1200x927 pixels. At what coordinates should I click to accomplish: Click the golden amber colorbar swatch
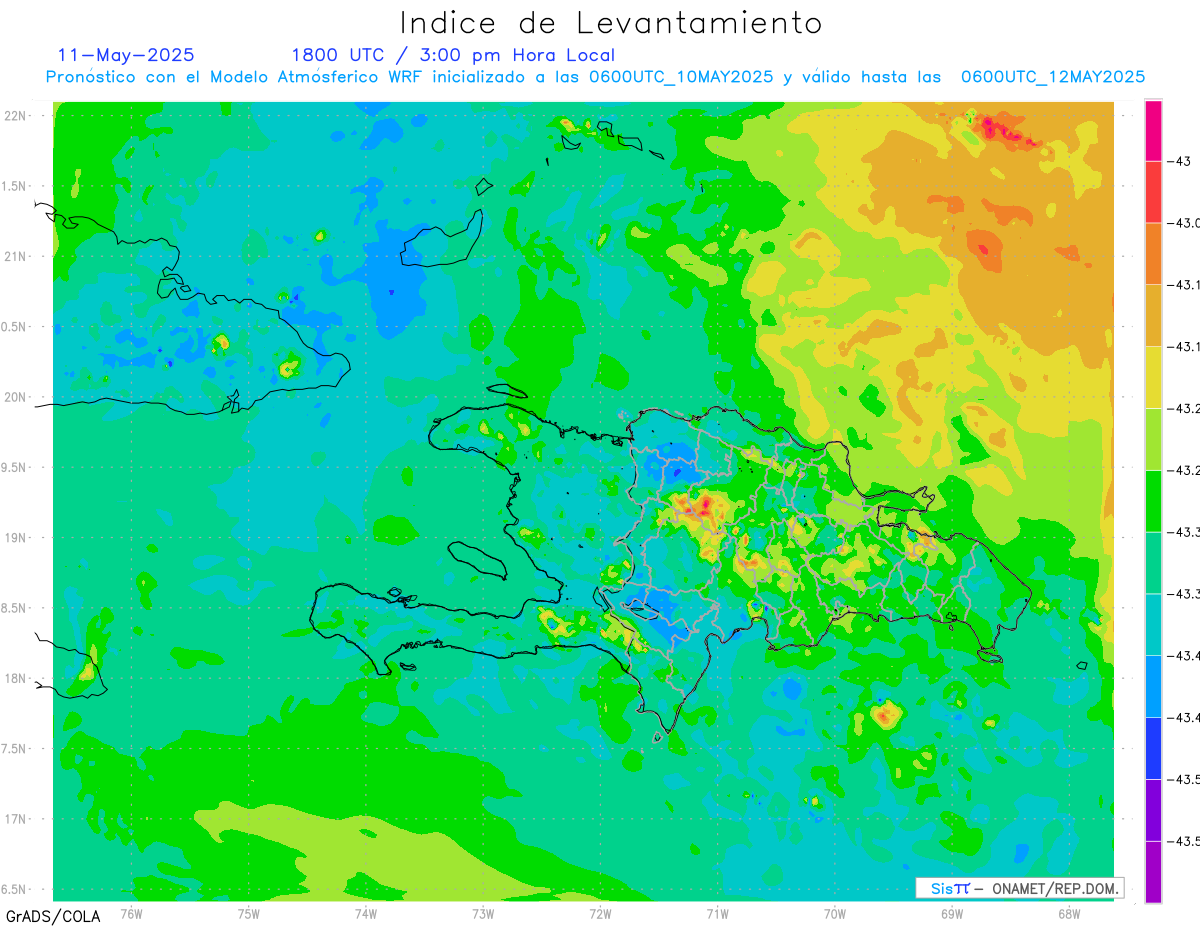click(x=1153, y=316)
